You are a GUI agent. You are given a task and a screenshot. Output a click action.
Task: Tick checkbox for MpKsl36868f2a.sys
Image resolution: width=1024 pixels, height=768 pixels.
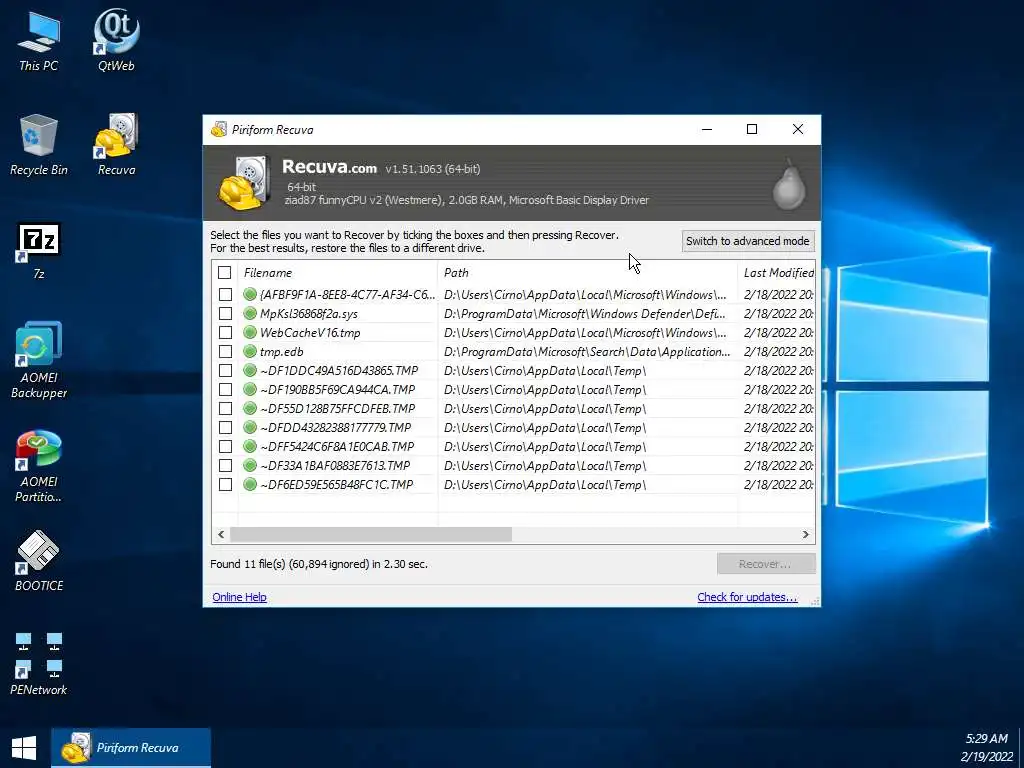pyautogui.click(x=225, y=313)
